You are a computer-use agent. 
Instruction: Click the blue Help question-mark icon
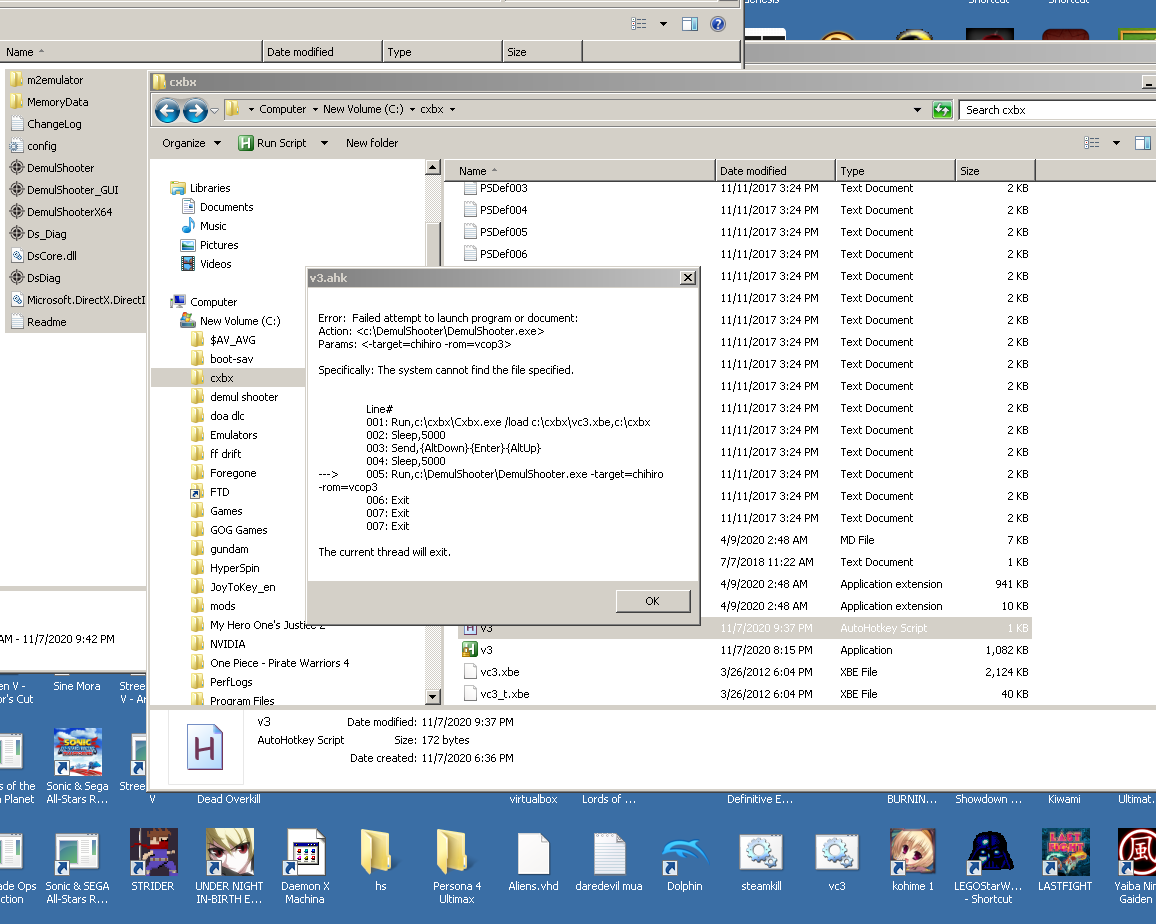click(x=718, y=23)
